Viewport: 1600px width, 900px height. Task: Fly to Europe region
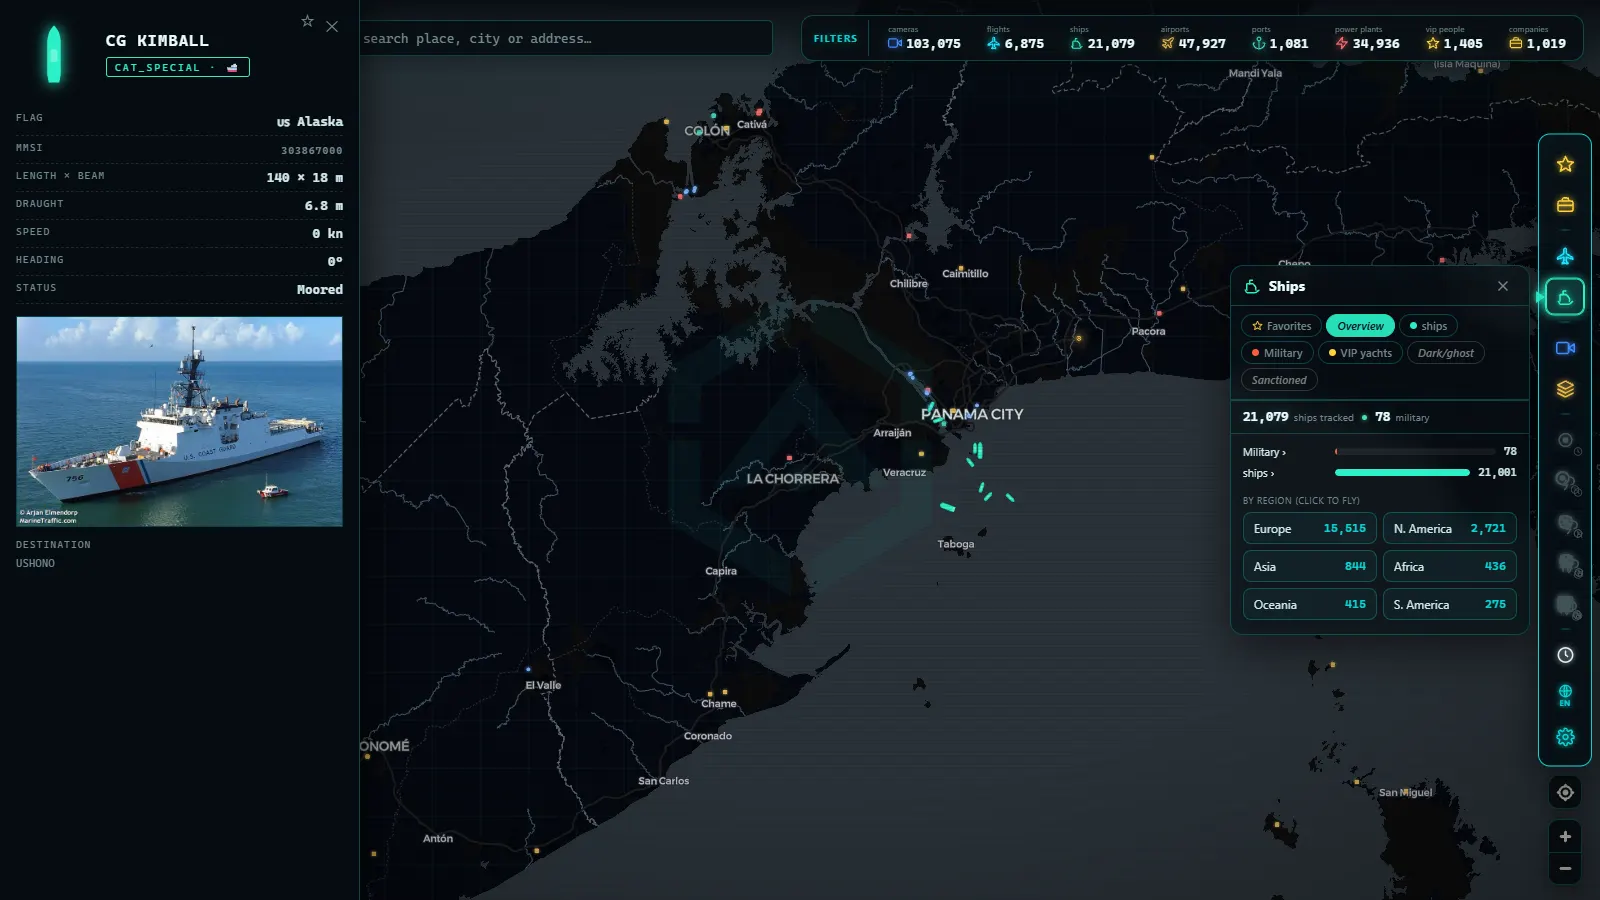(1309, 528)
